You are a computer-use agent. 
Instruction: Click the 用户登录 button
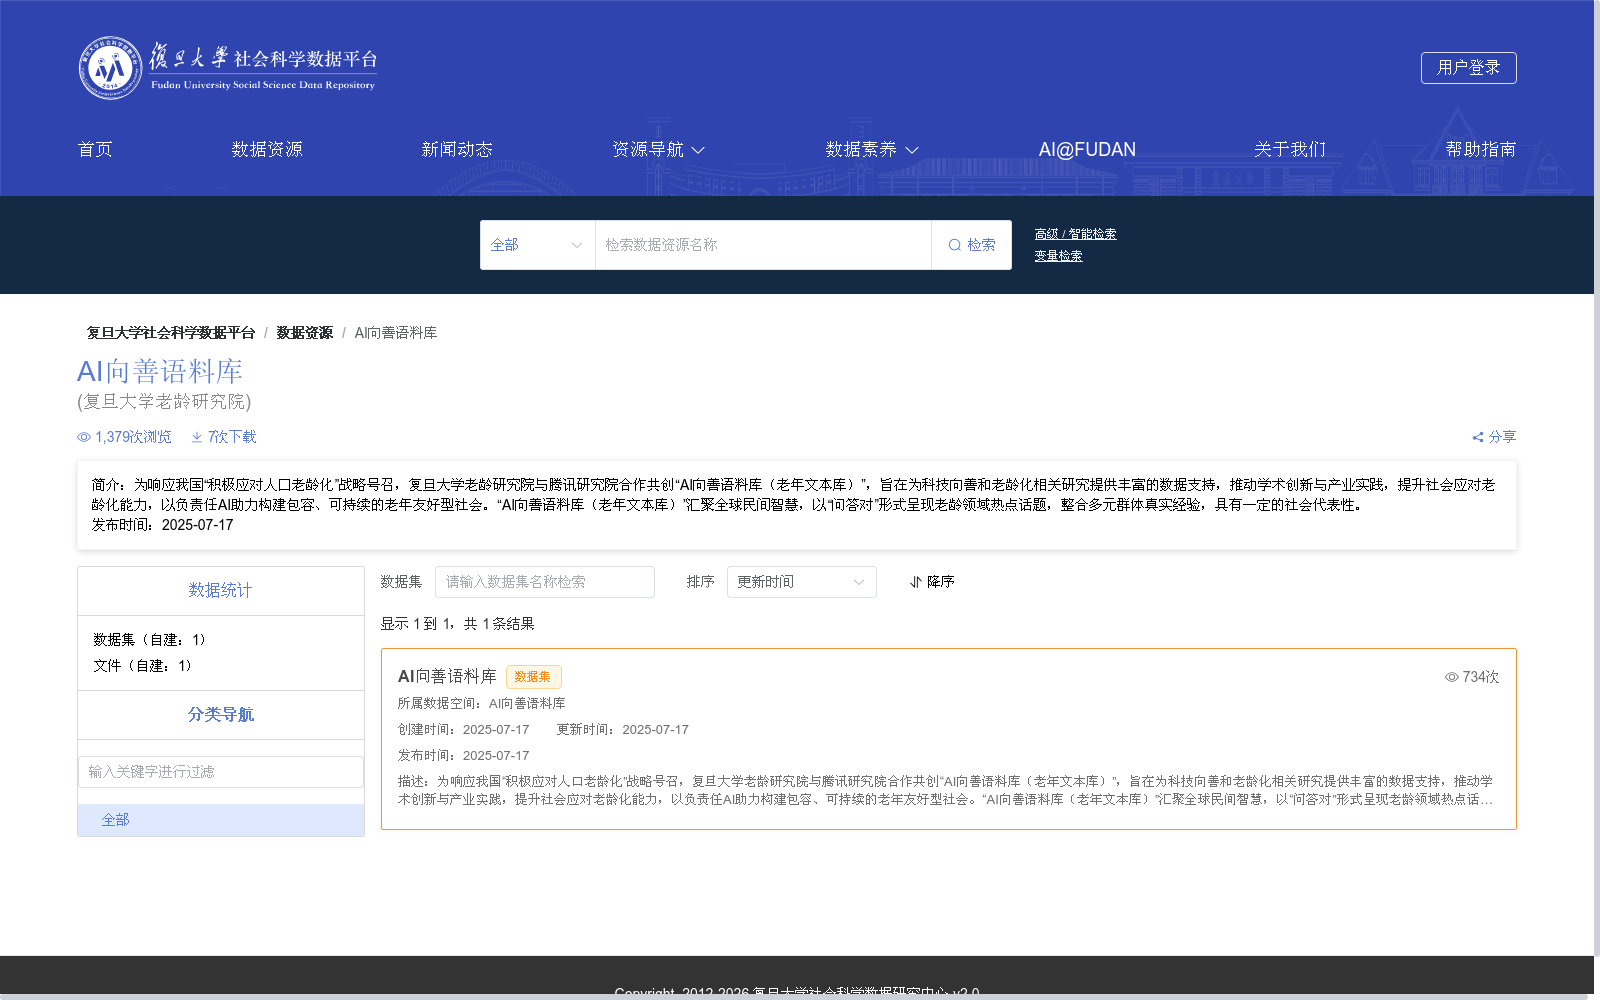coord(1468,68)
